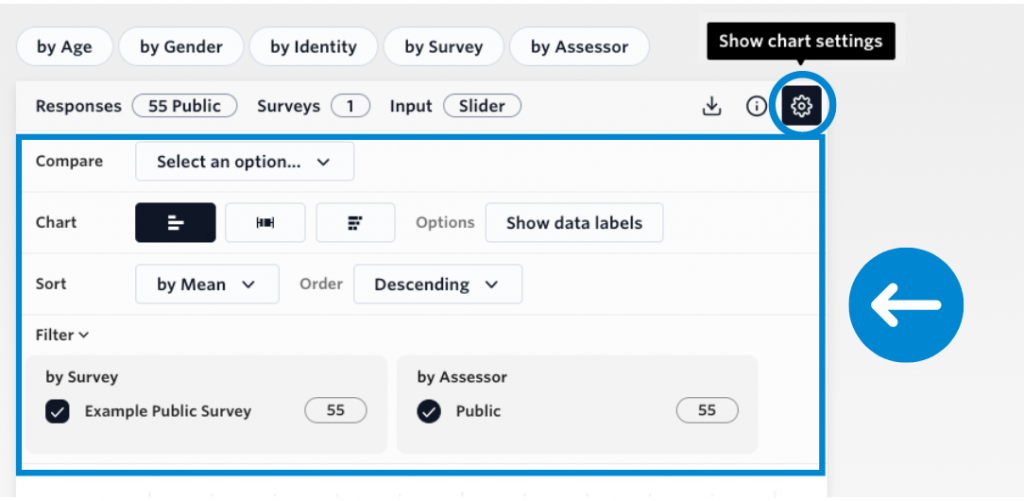
Task: Switch to the box plot chart type
Action: pos(265,223)
